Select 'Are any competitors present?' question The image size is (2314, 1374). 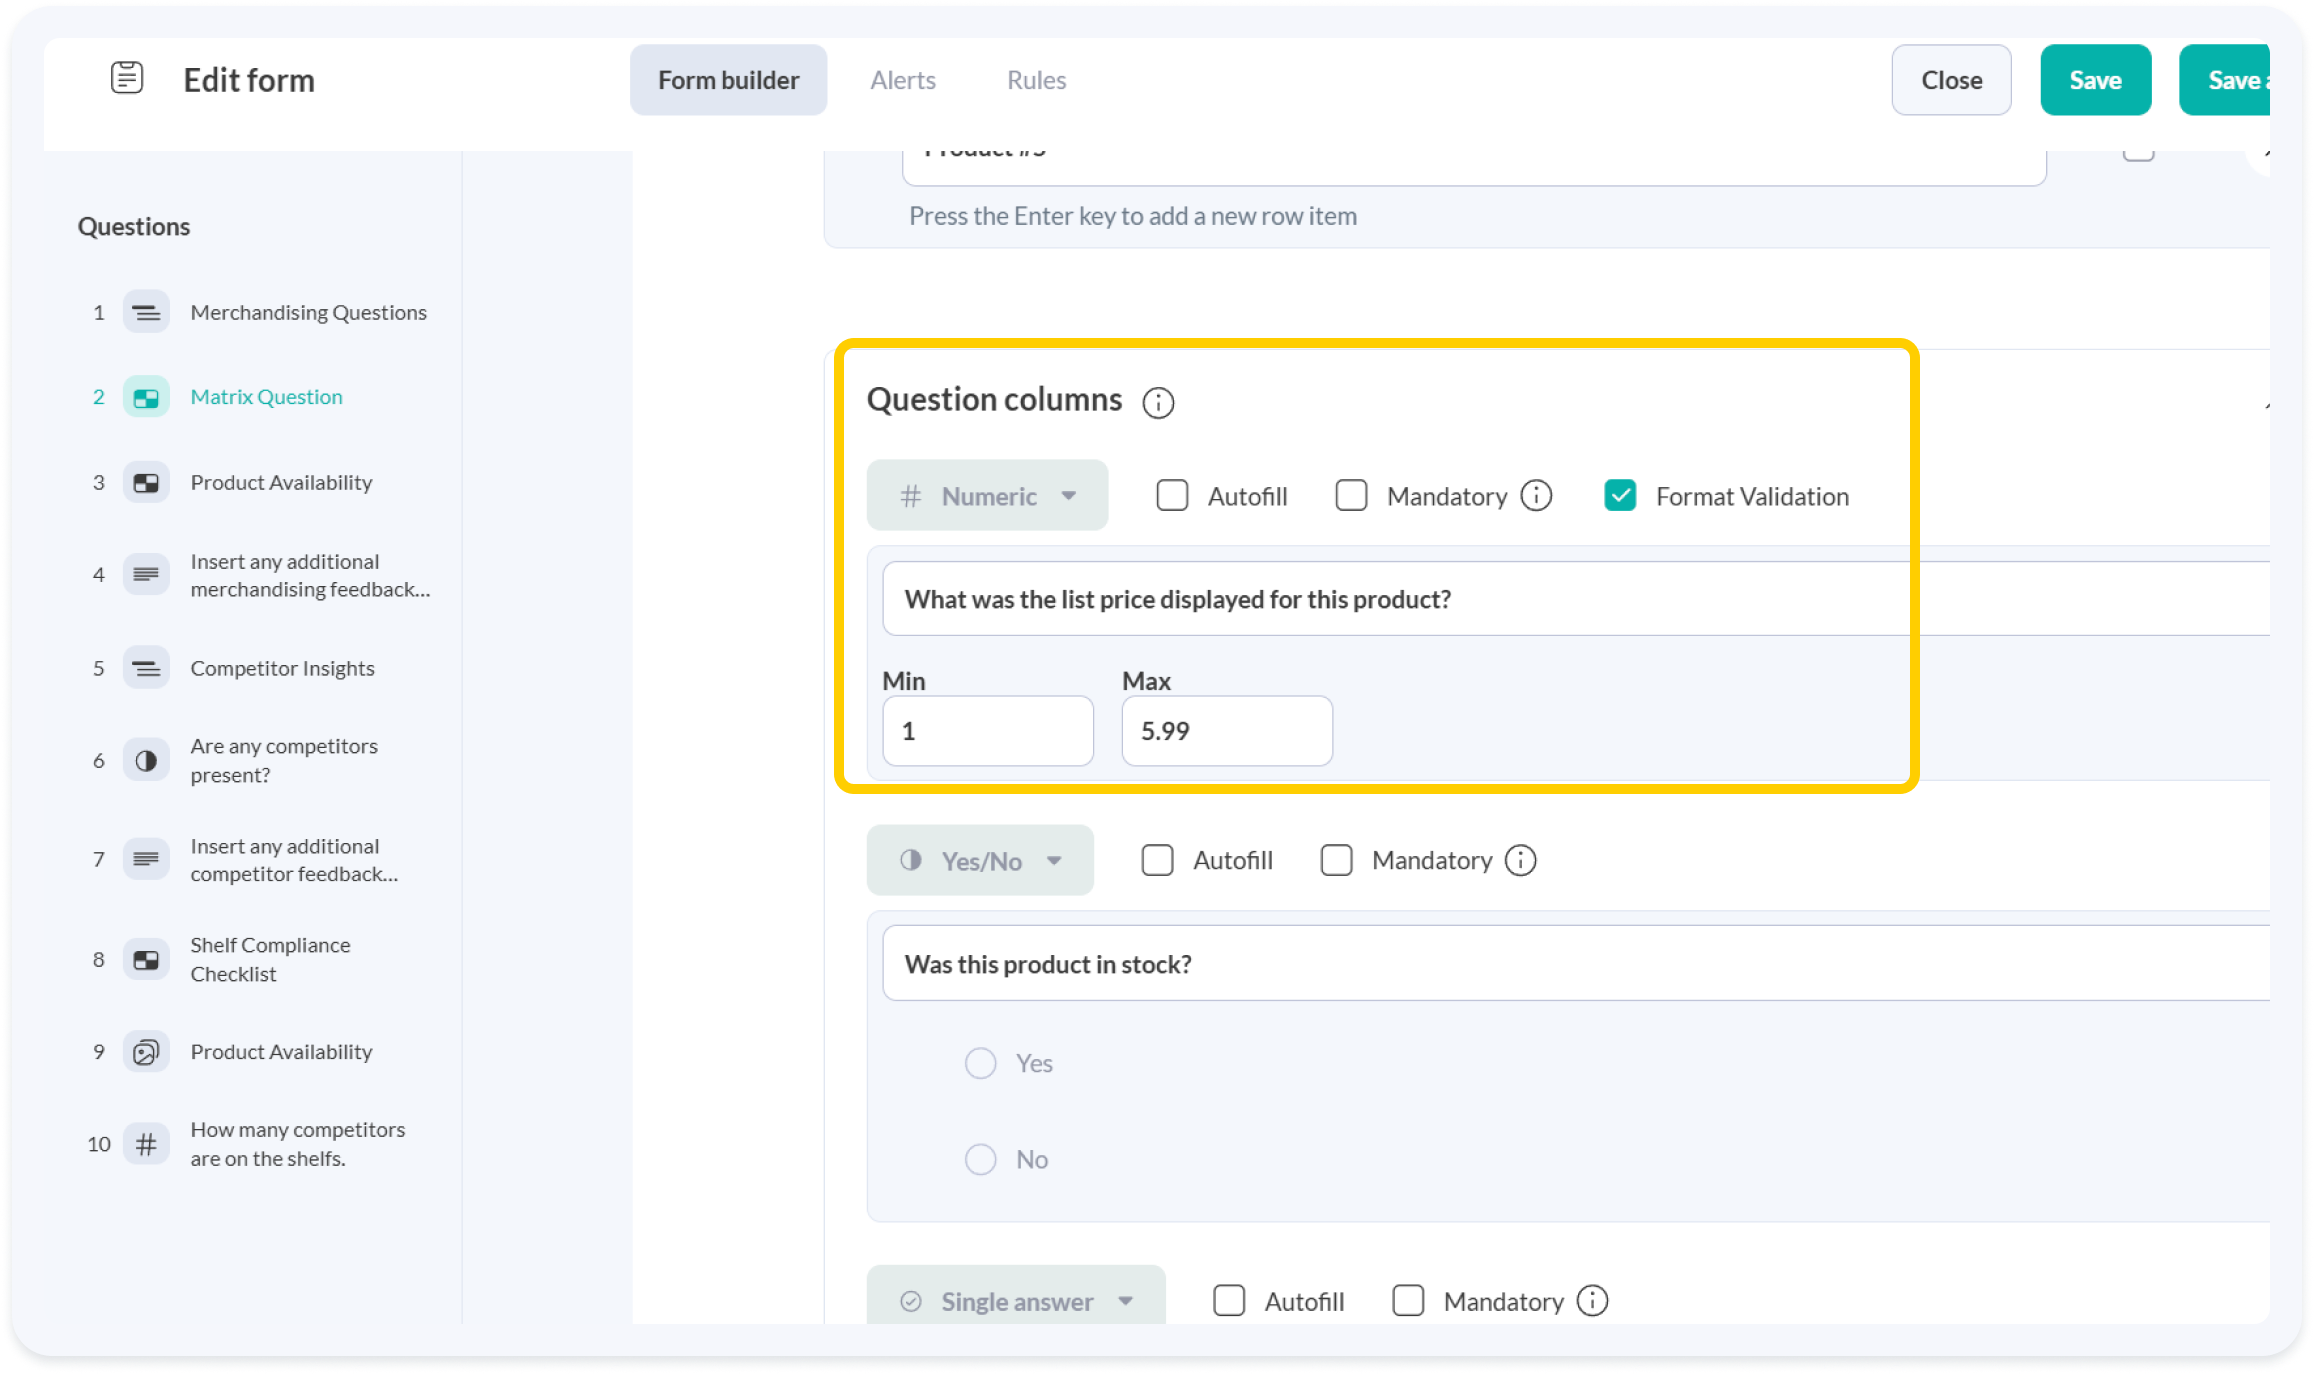click(284, 760)
